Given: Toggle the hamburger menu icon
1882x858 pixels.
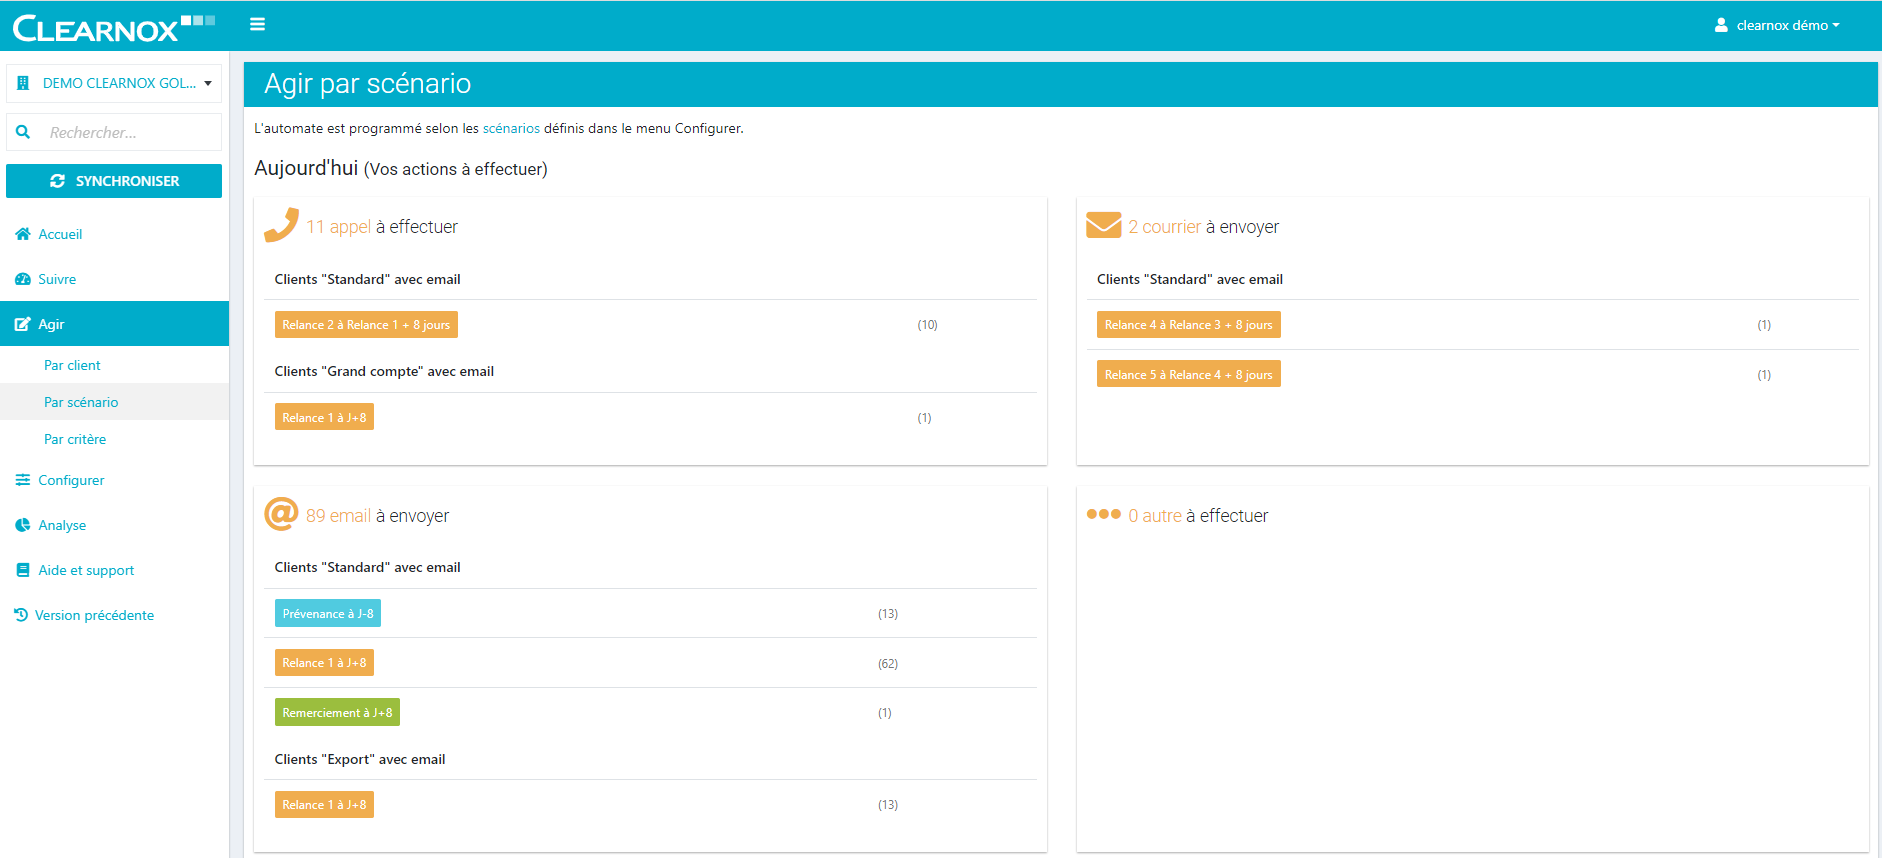Looking at the screenshot, I should point(257,24).
